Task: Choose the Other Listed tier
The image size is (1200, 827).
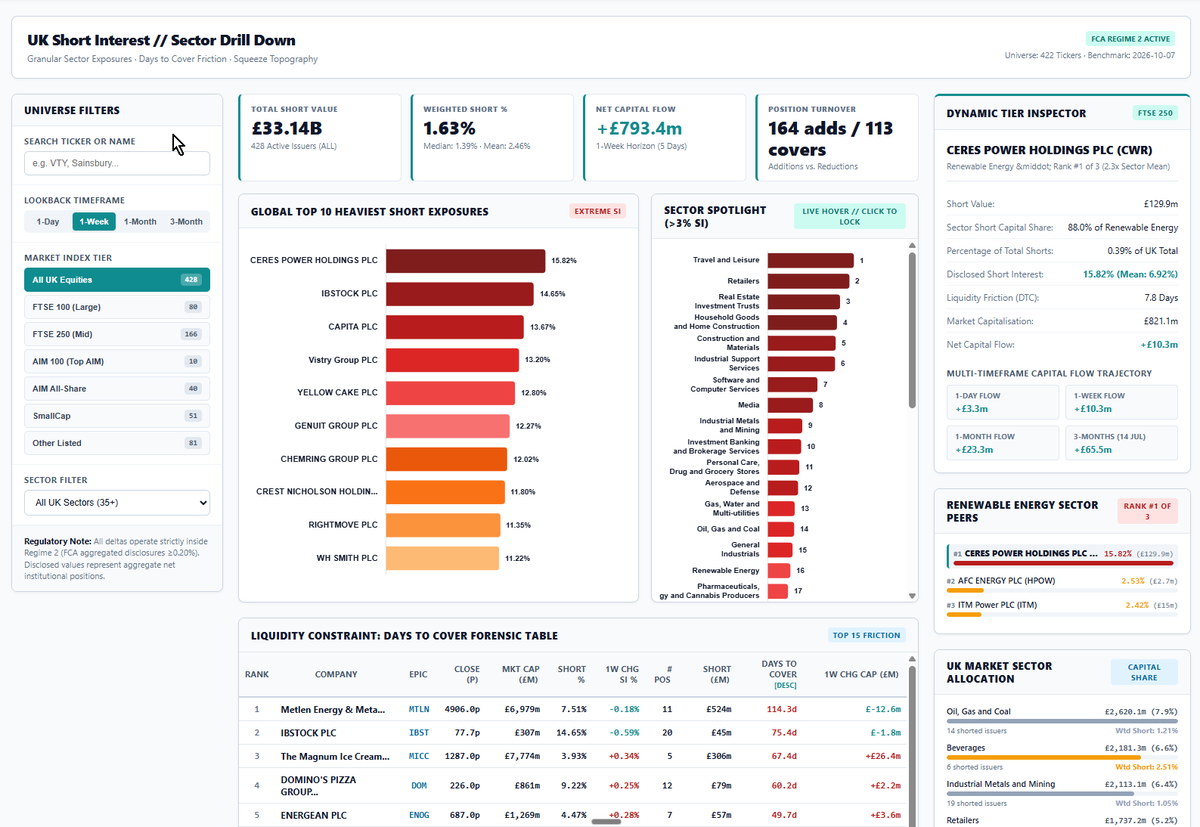Action: click(x=117, y=442)
